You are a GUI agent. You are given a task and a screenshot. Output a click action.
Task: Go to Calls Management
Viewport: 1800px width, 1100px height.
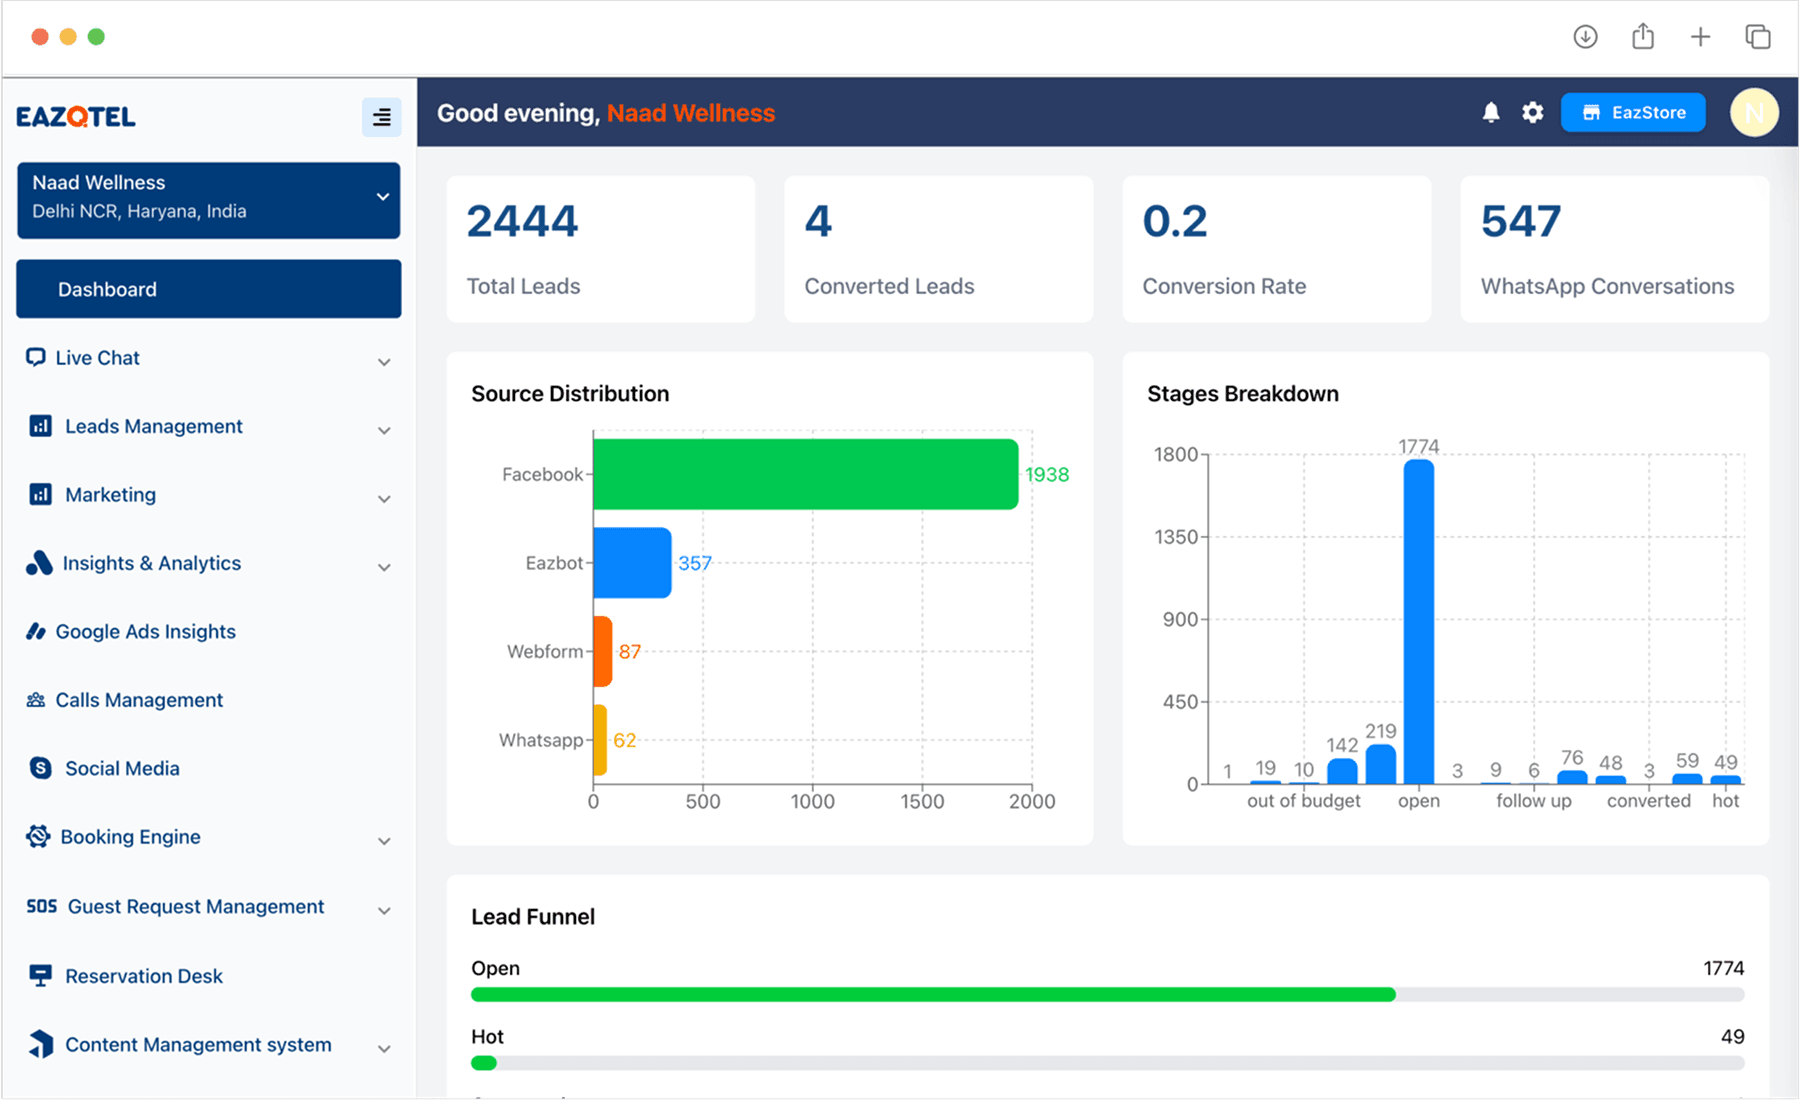point(139,700)
